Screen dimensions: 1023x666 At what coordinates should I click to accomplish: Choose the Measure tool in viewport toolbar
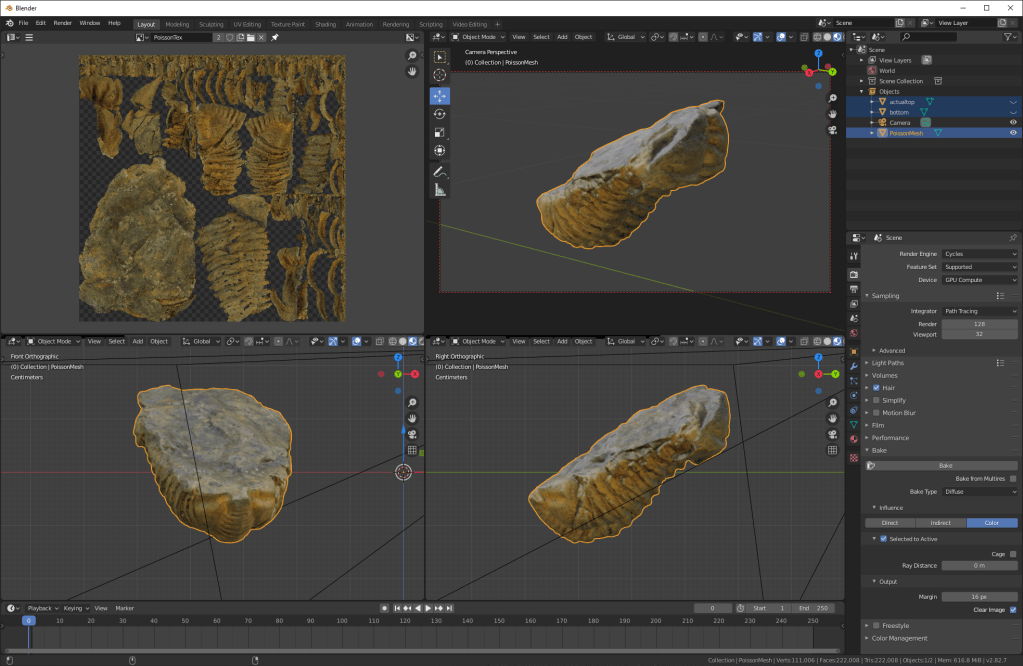pyautogui.click(x=440, y=189)
